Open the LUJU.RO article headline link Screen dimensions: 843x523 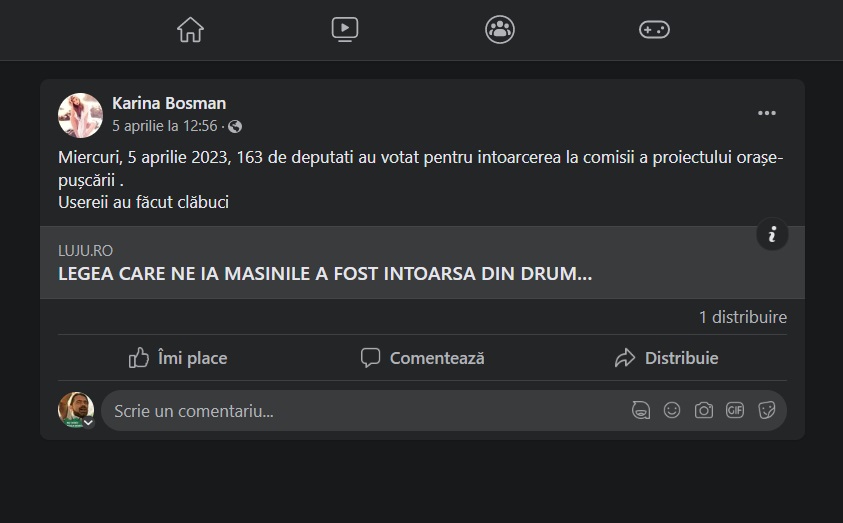pyautogui.click(x=325, y=273)
